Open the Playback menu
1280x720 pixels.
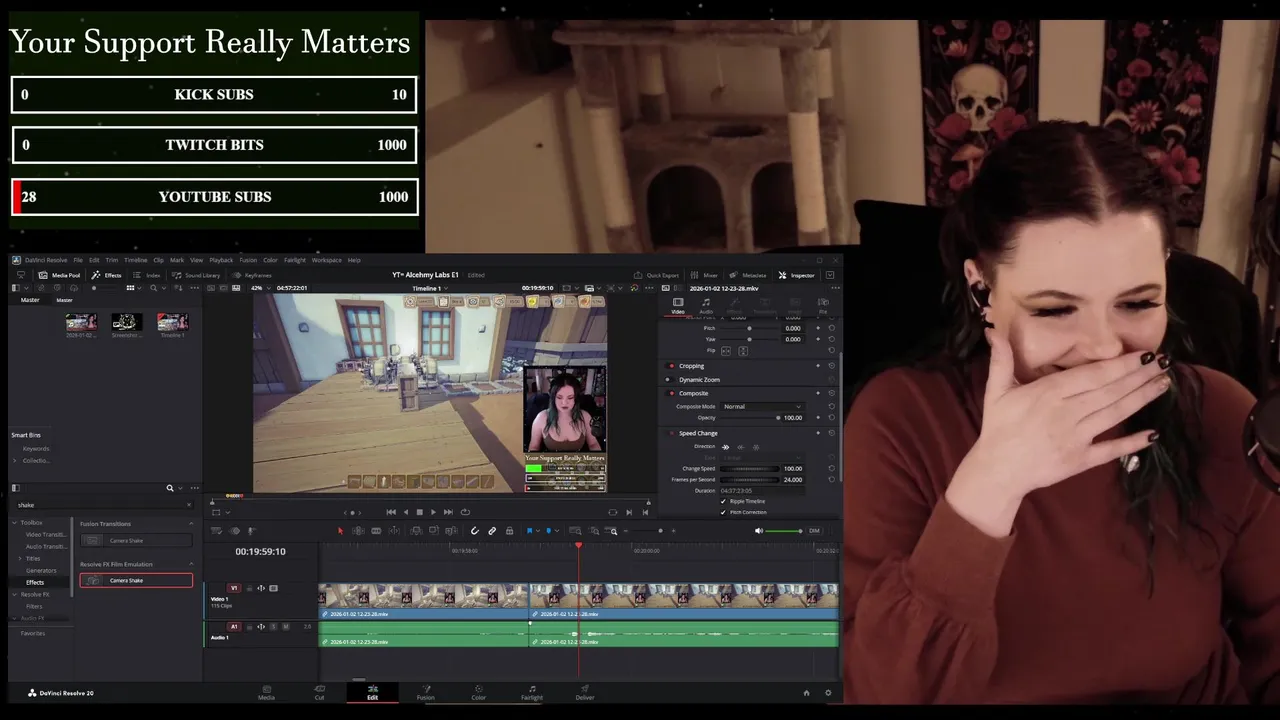coord(221,260)
